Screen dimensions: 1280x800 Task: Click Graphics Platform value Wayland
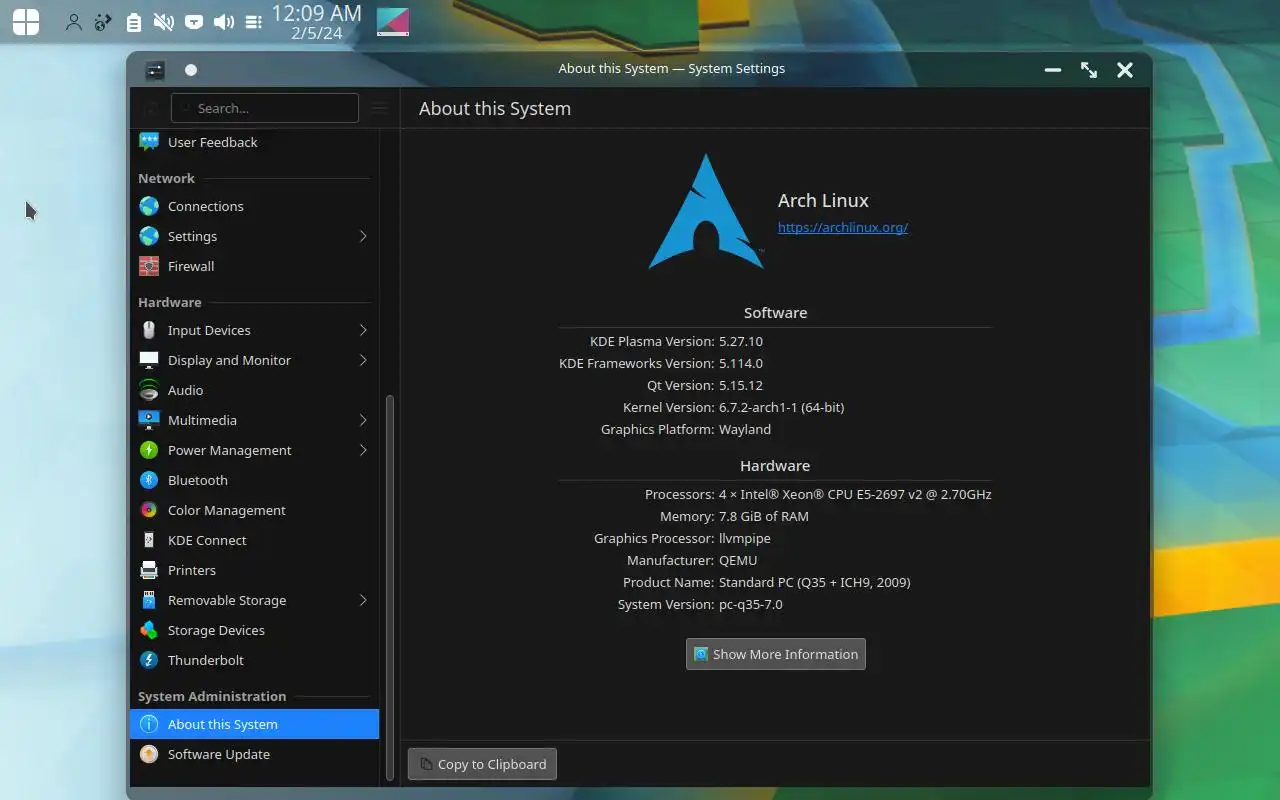coord(745,429)
